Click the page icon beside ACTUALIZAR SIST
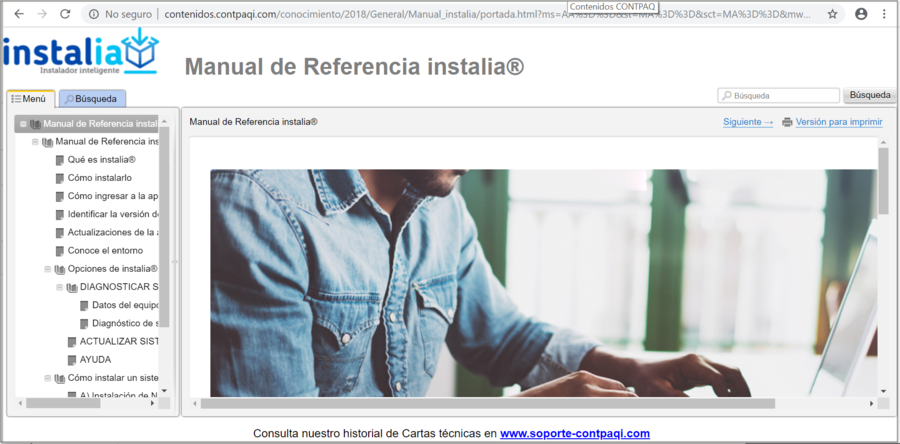This screenshot has width=900, height=444. coord(72,341)
